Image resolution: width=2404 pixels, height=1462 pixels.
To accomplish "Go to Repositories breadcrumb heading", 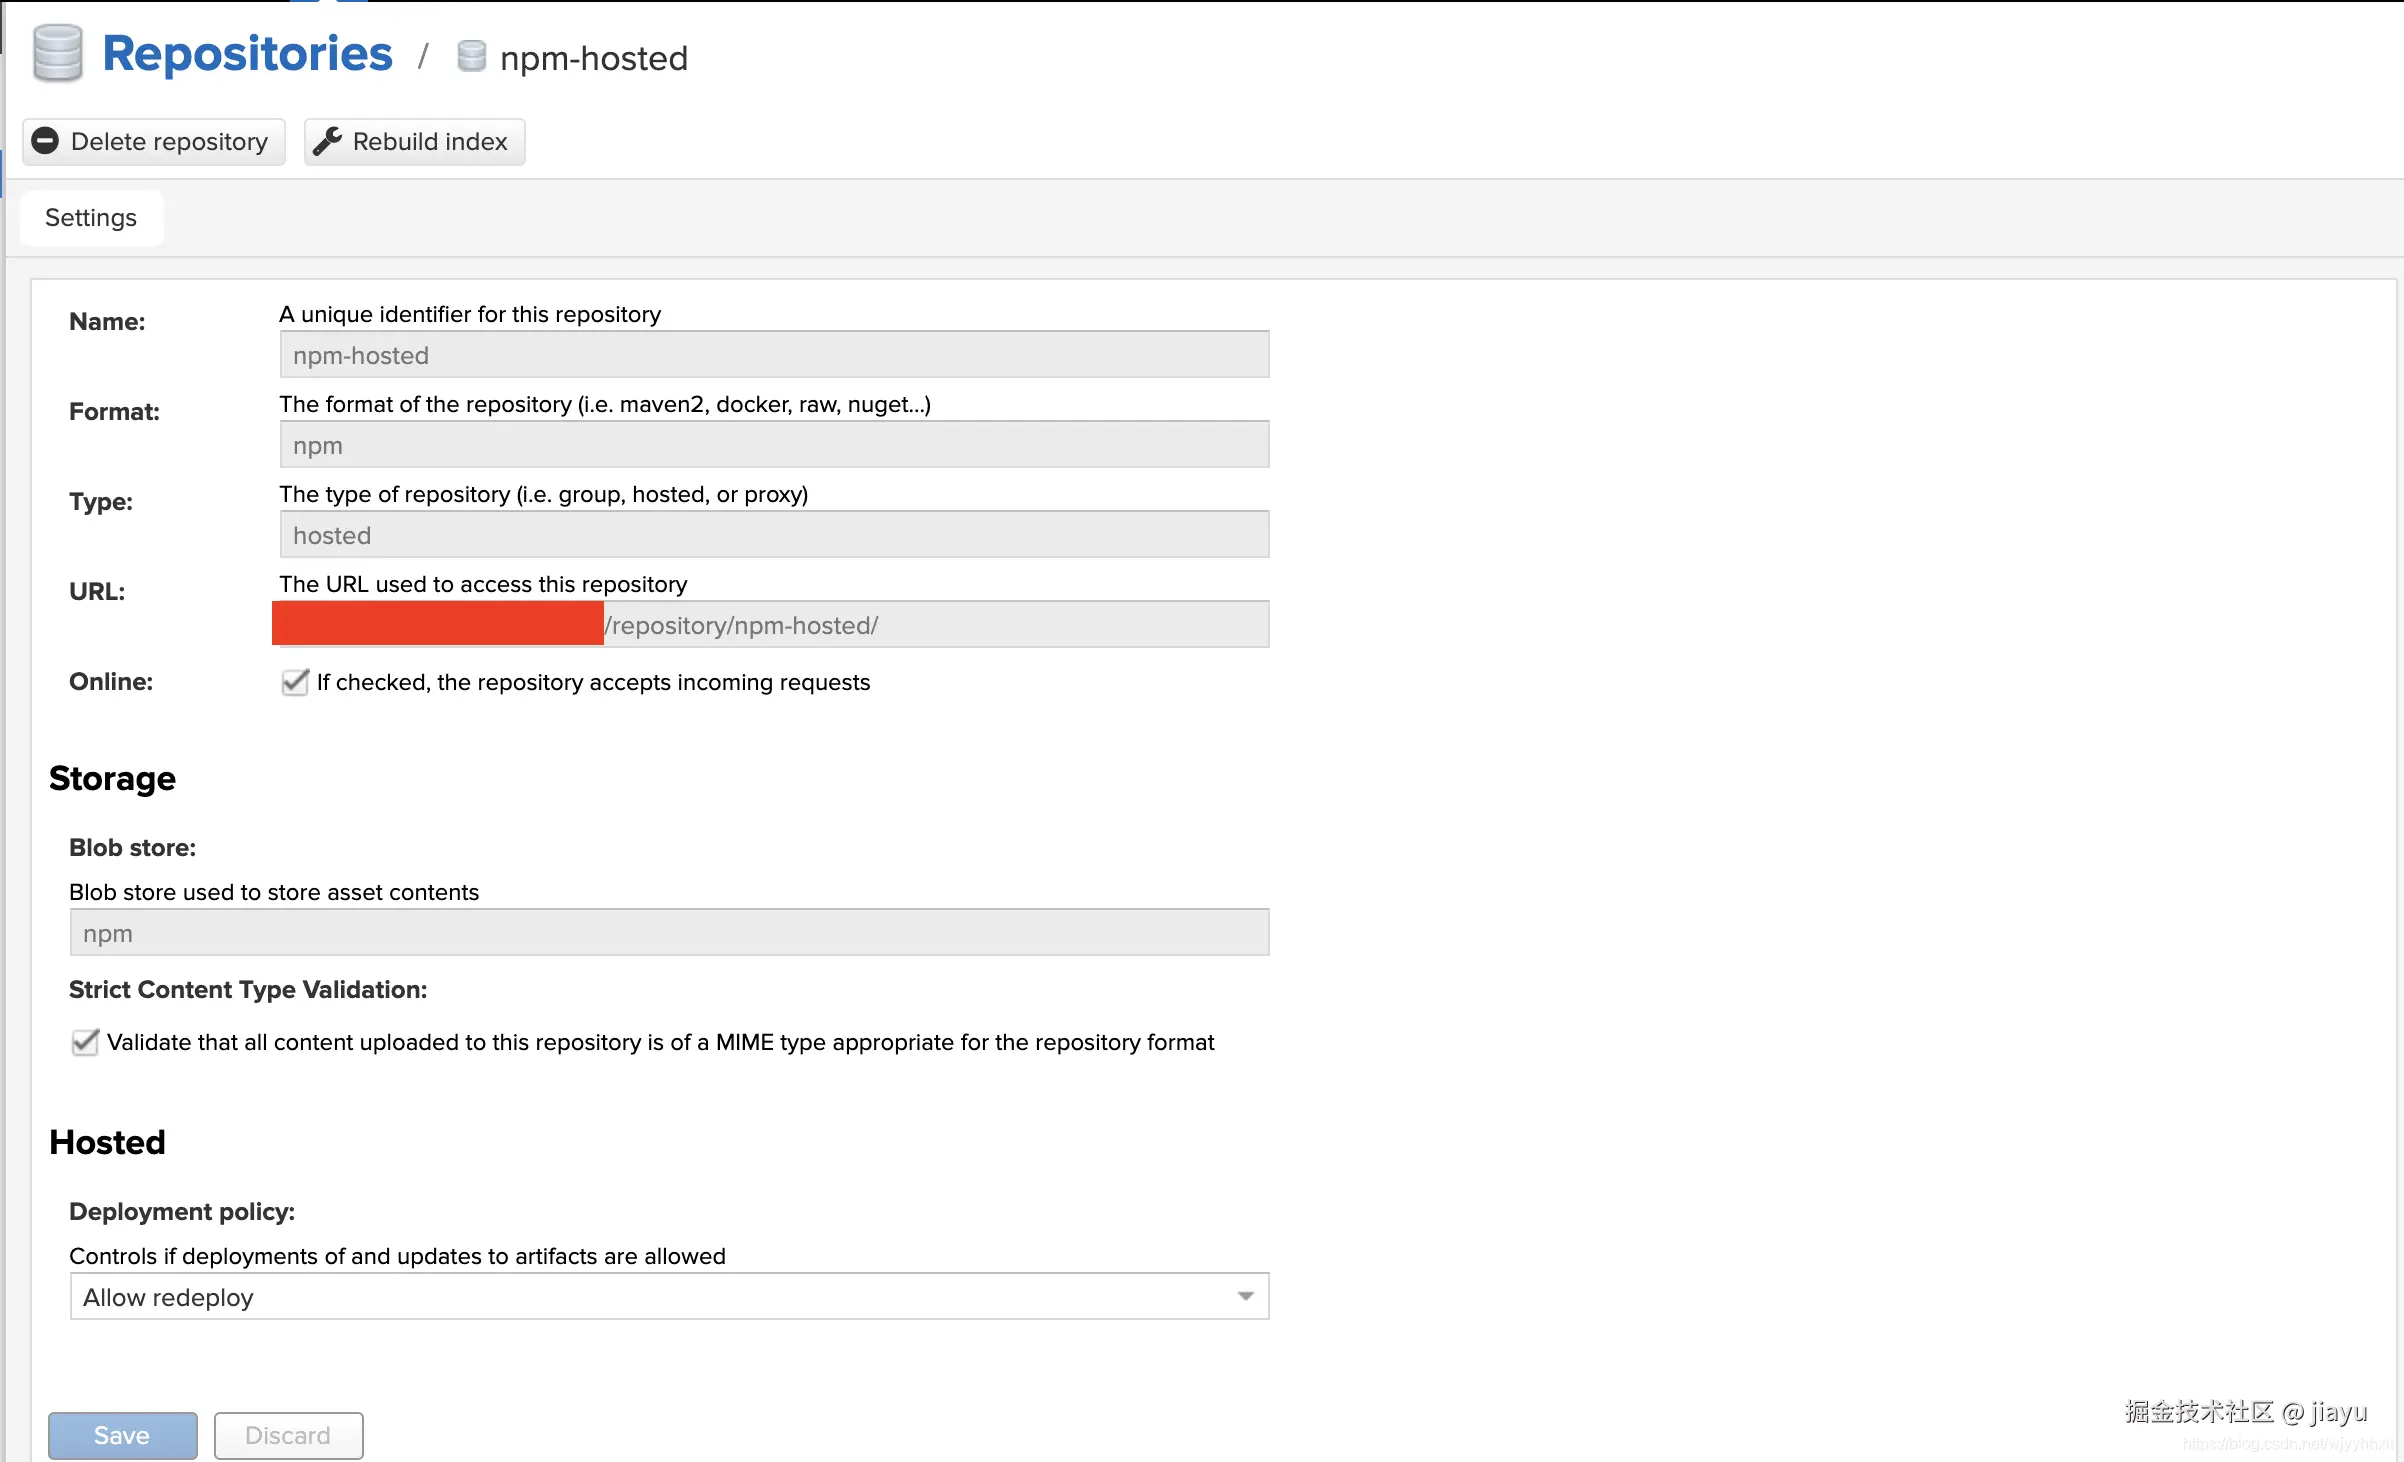I will point(247,54).
